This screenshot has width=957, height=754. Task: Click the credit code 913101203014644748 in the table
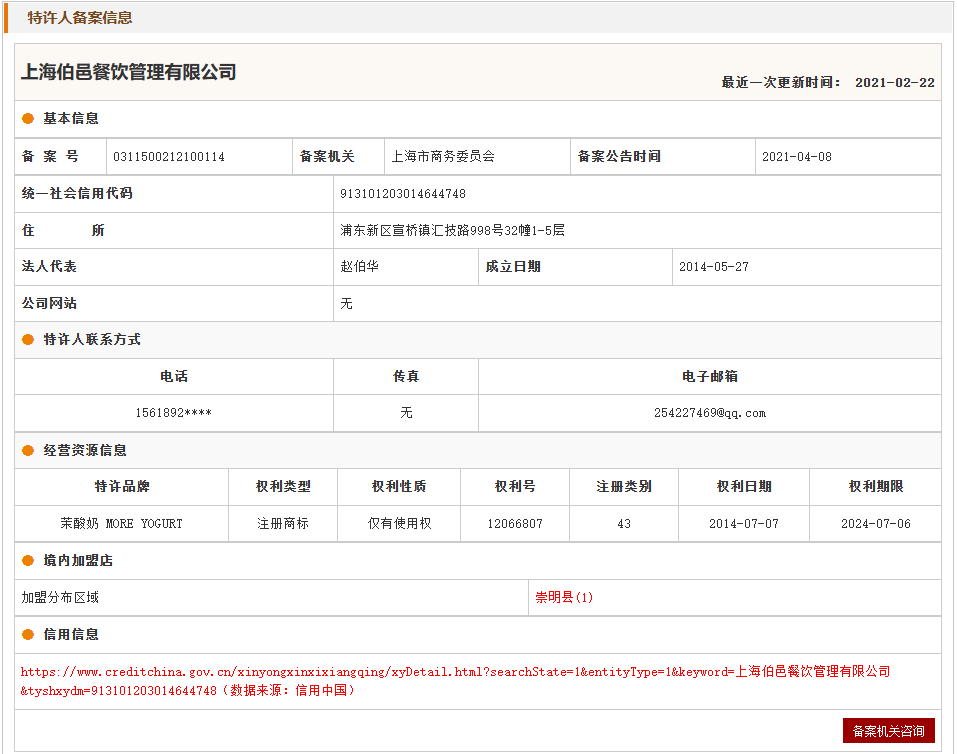pos(403,194)
